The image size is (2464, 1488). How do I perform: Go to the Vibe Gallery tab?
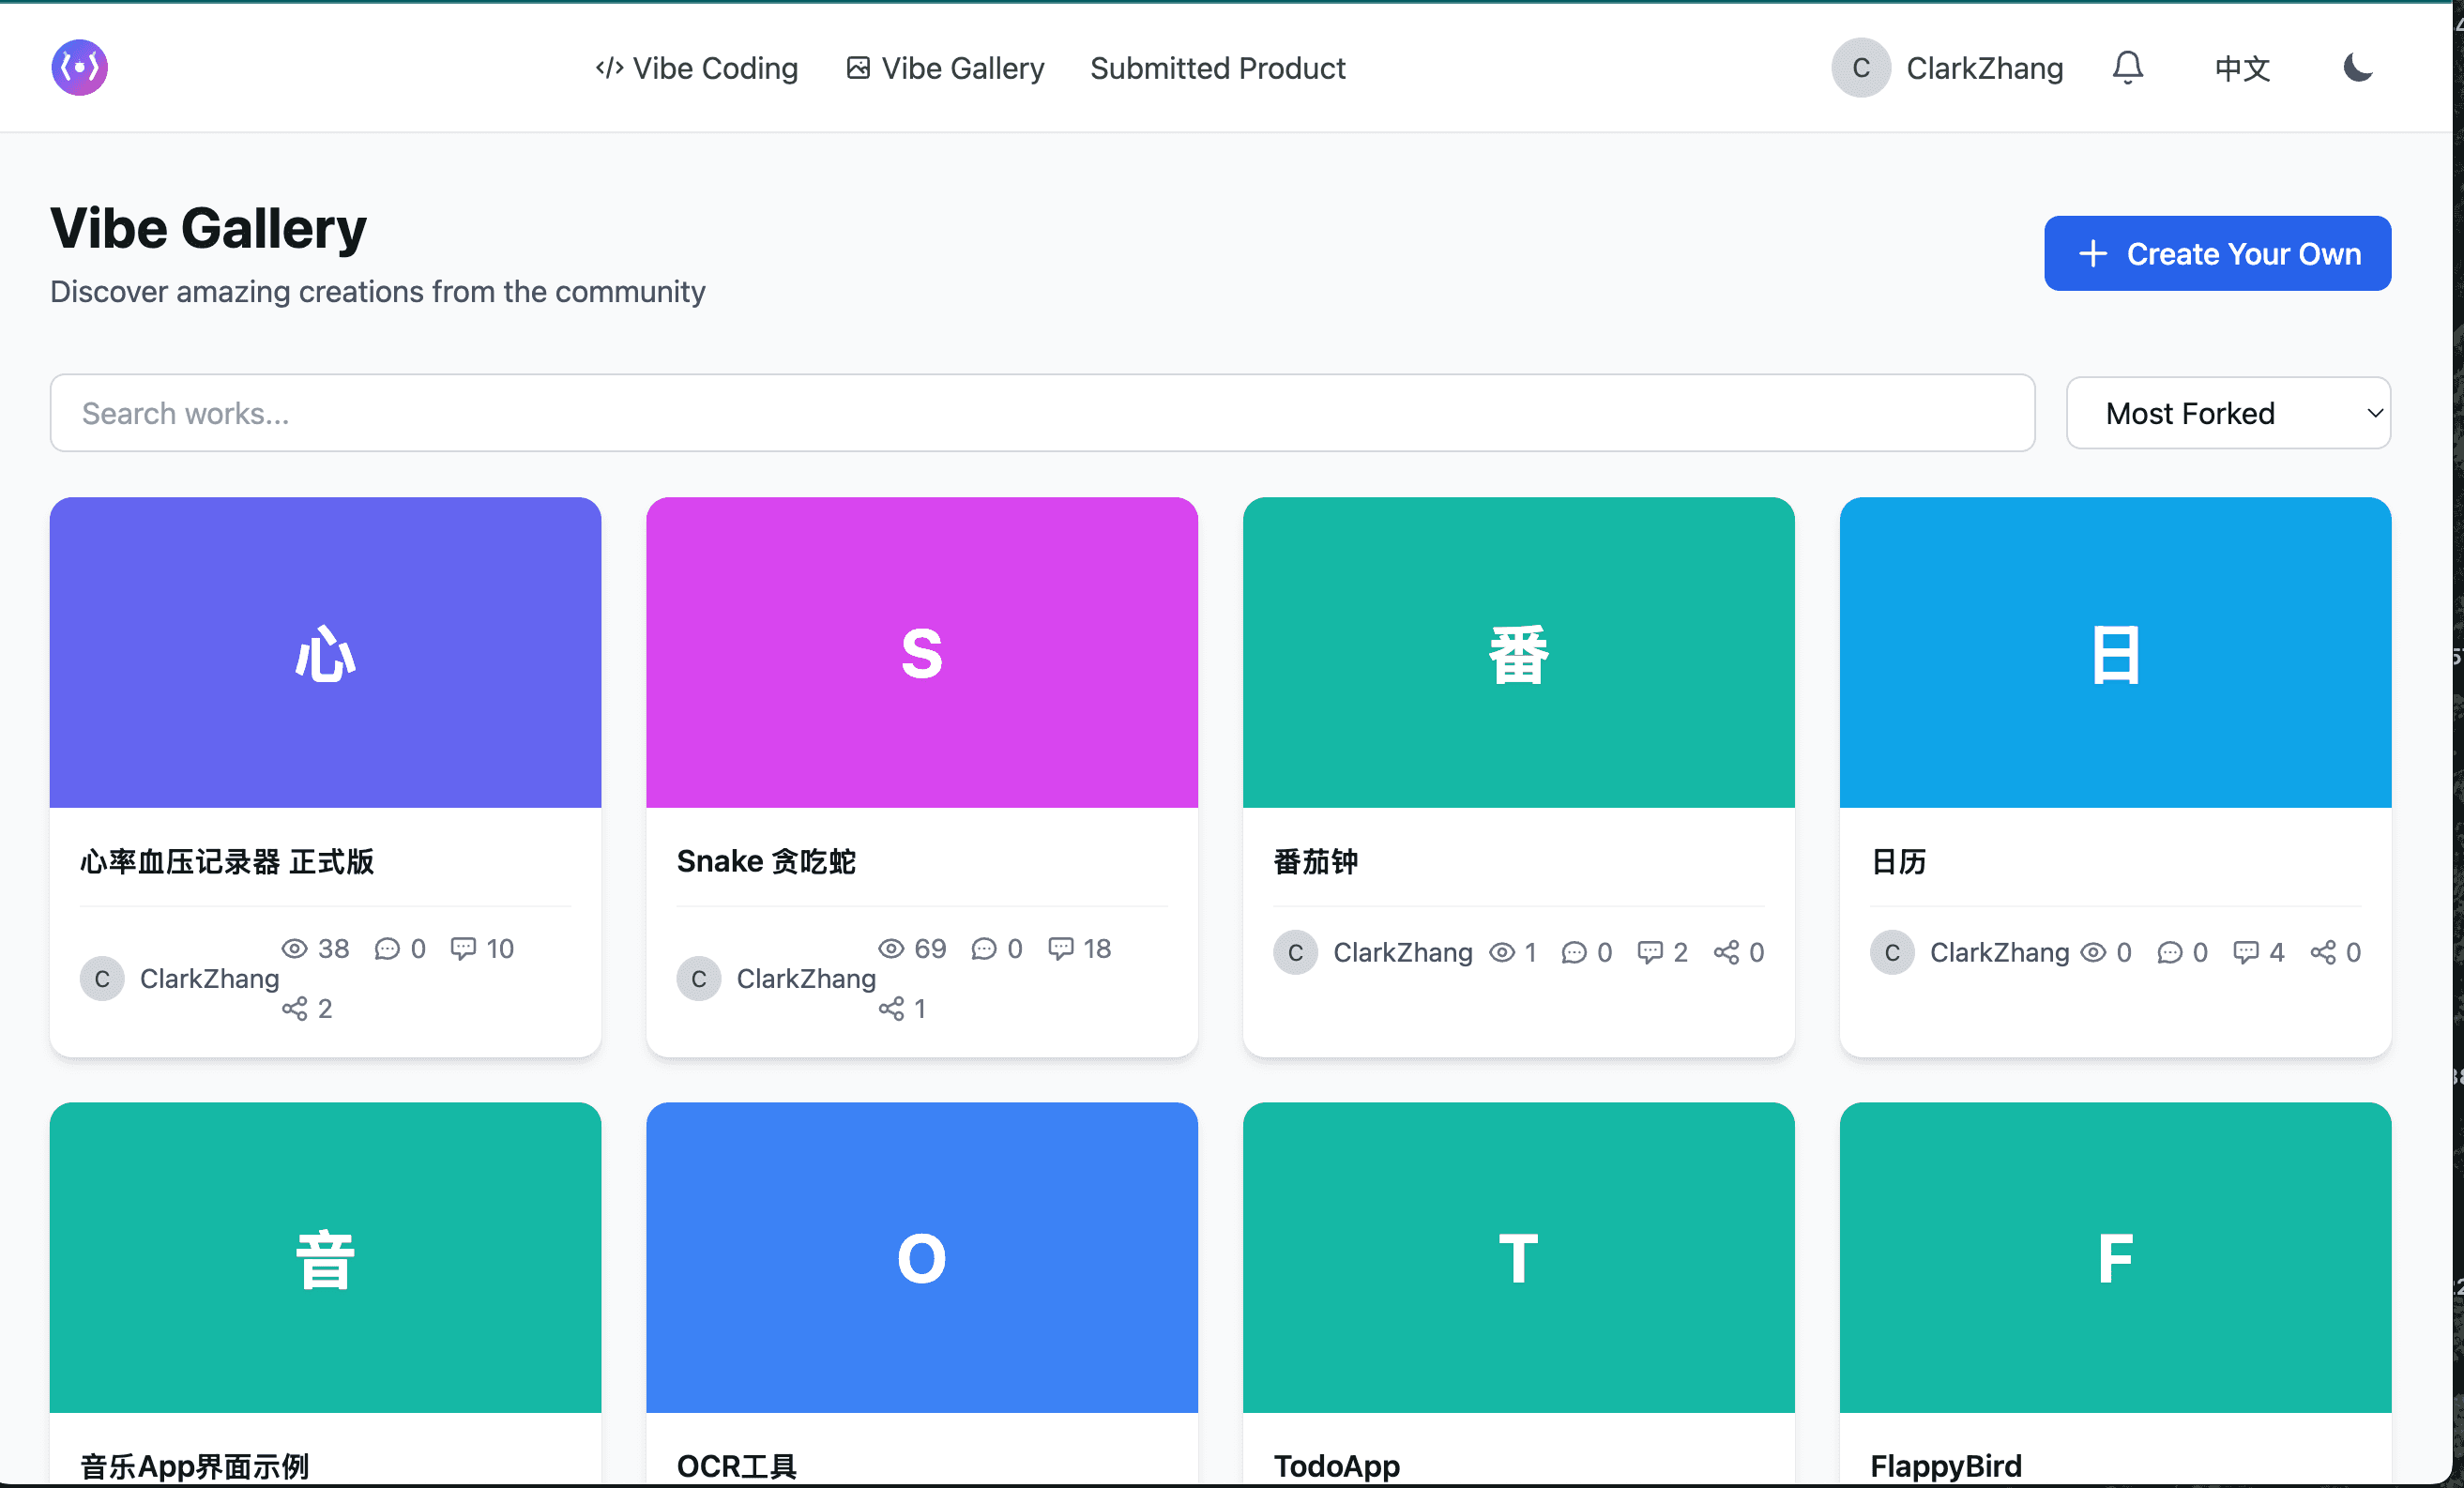coord(943,68)
